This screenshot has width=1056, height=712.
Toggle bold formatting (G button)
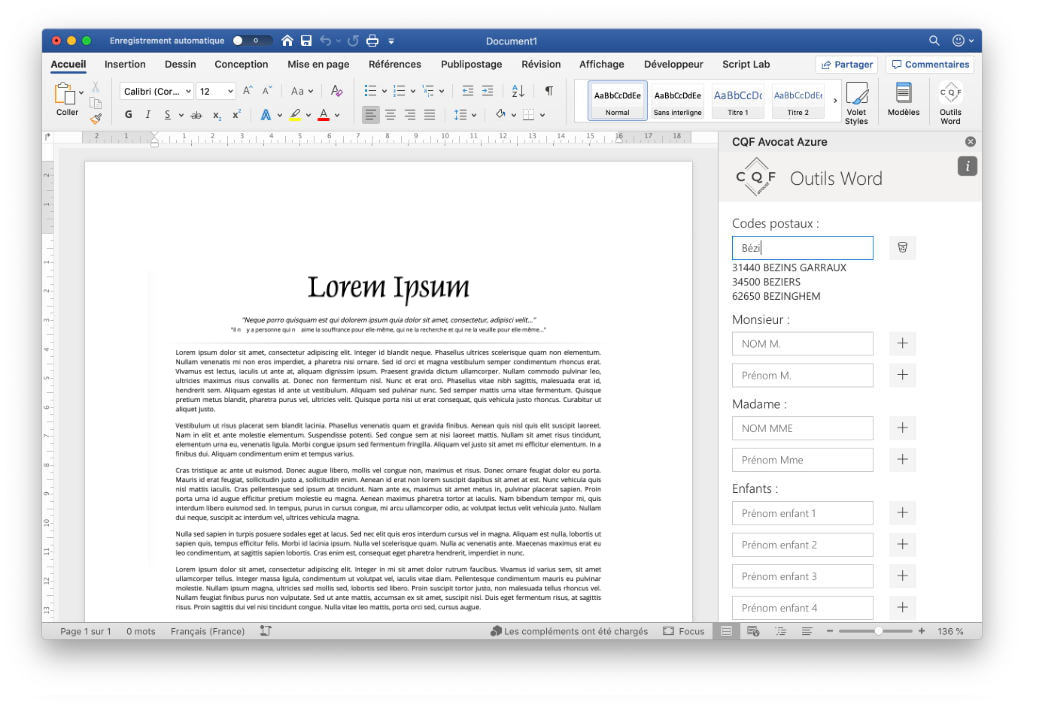[129, 114]
